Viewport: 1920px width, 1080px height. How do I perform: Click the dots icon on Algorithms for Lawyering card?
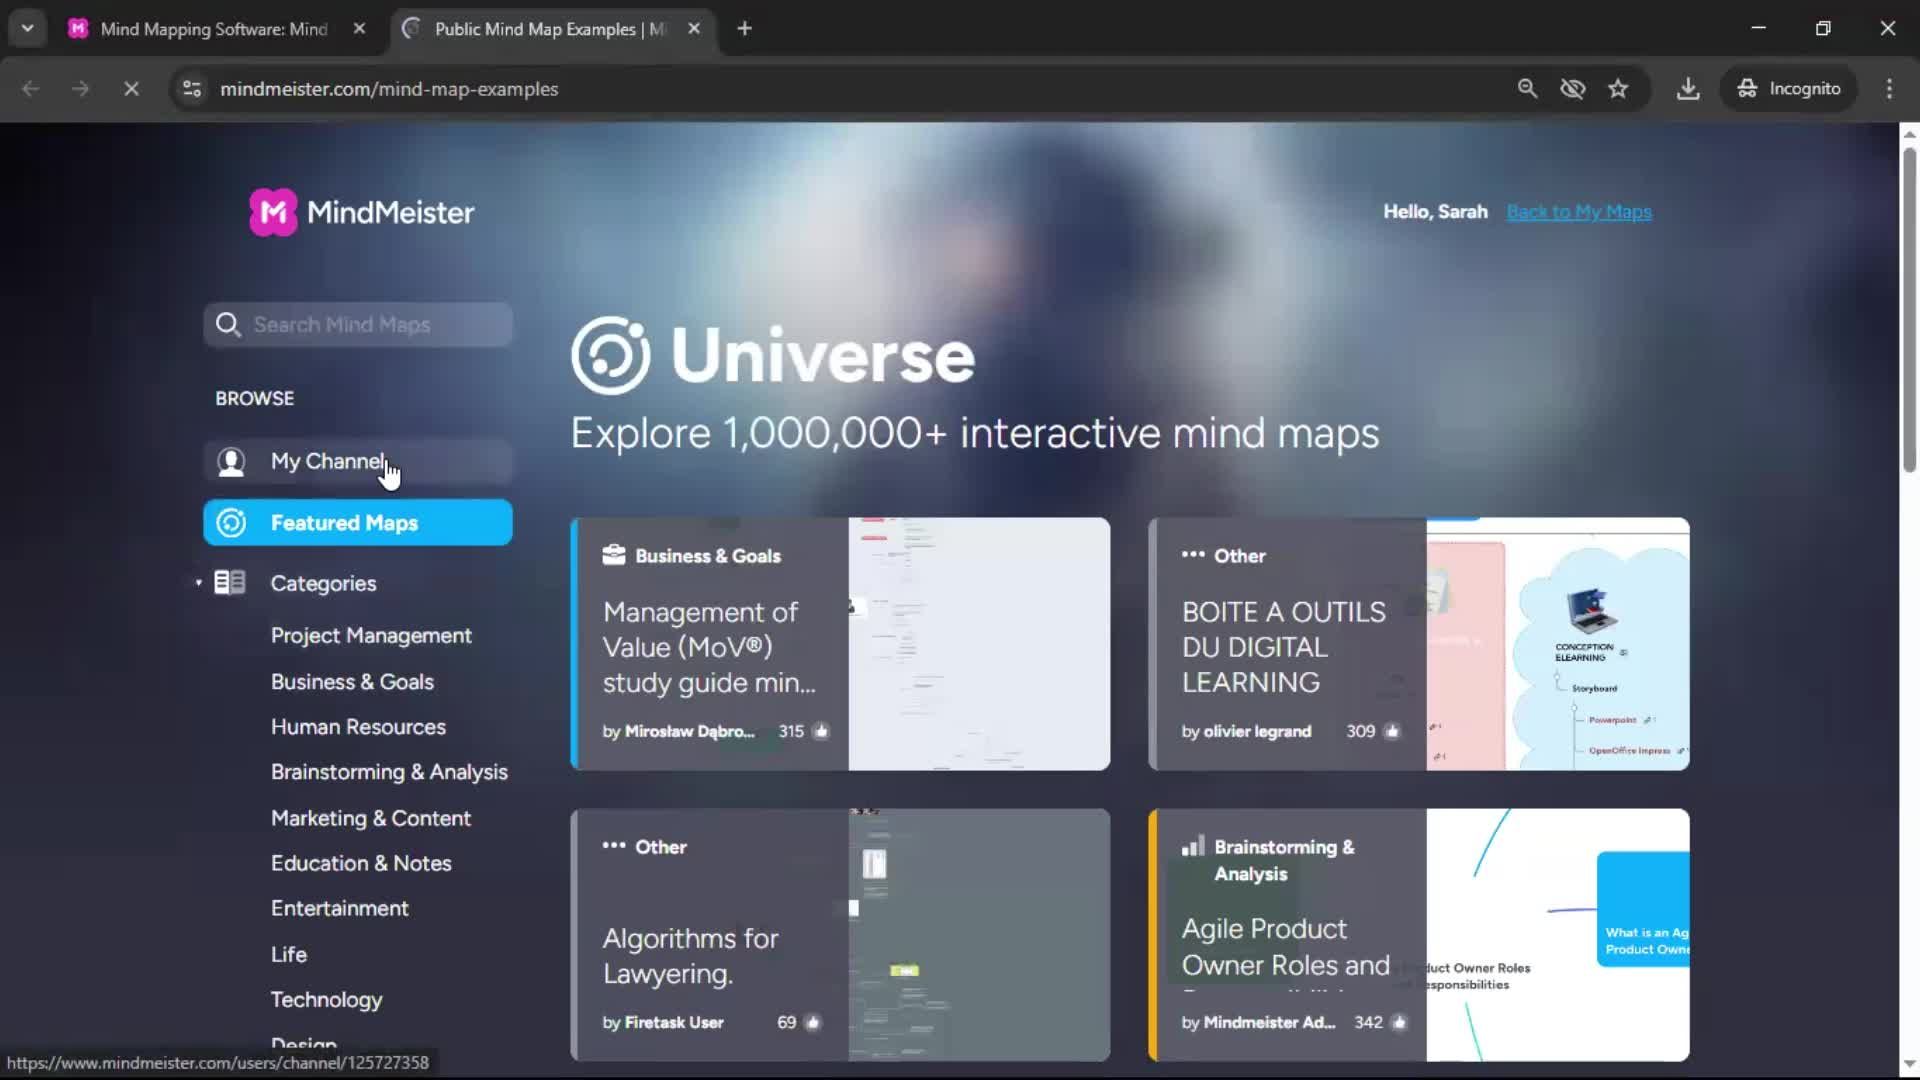(x=614, y=846)
